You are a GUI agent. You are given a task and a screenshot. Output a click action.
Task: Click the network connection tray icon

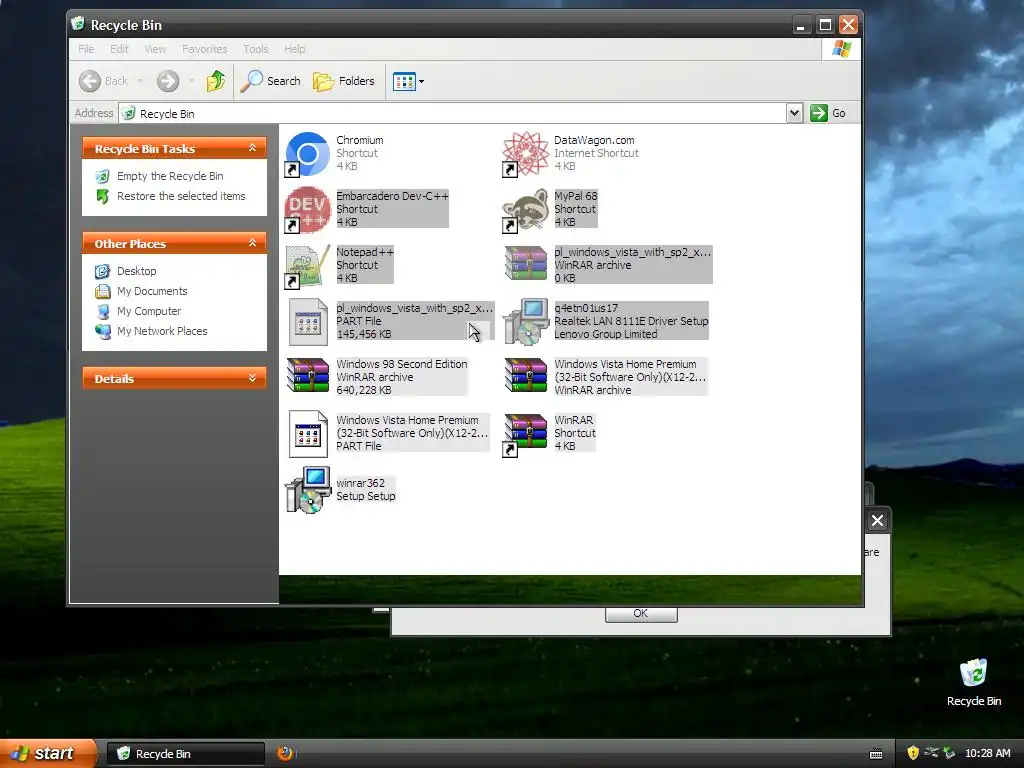click(931, 753)
